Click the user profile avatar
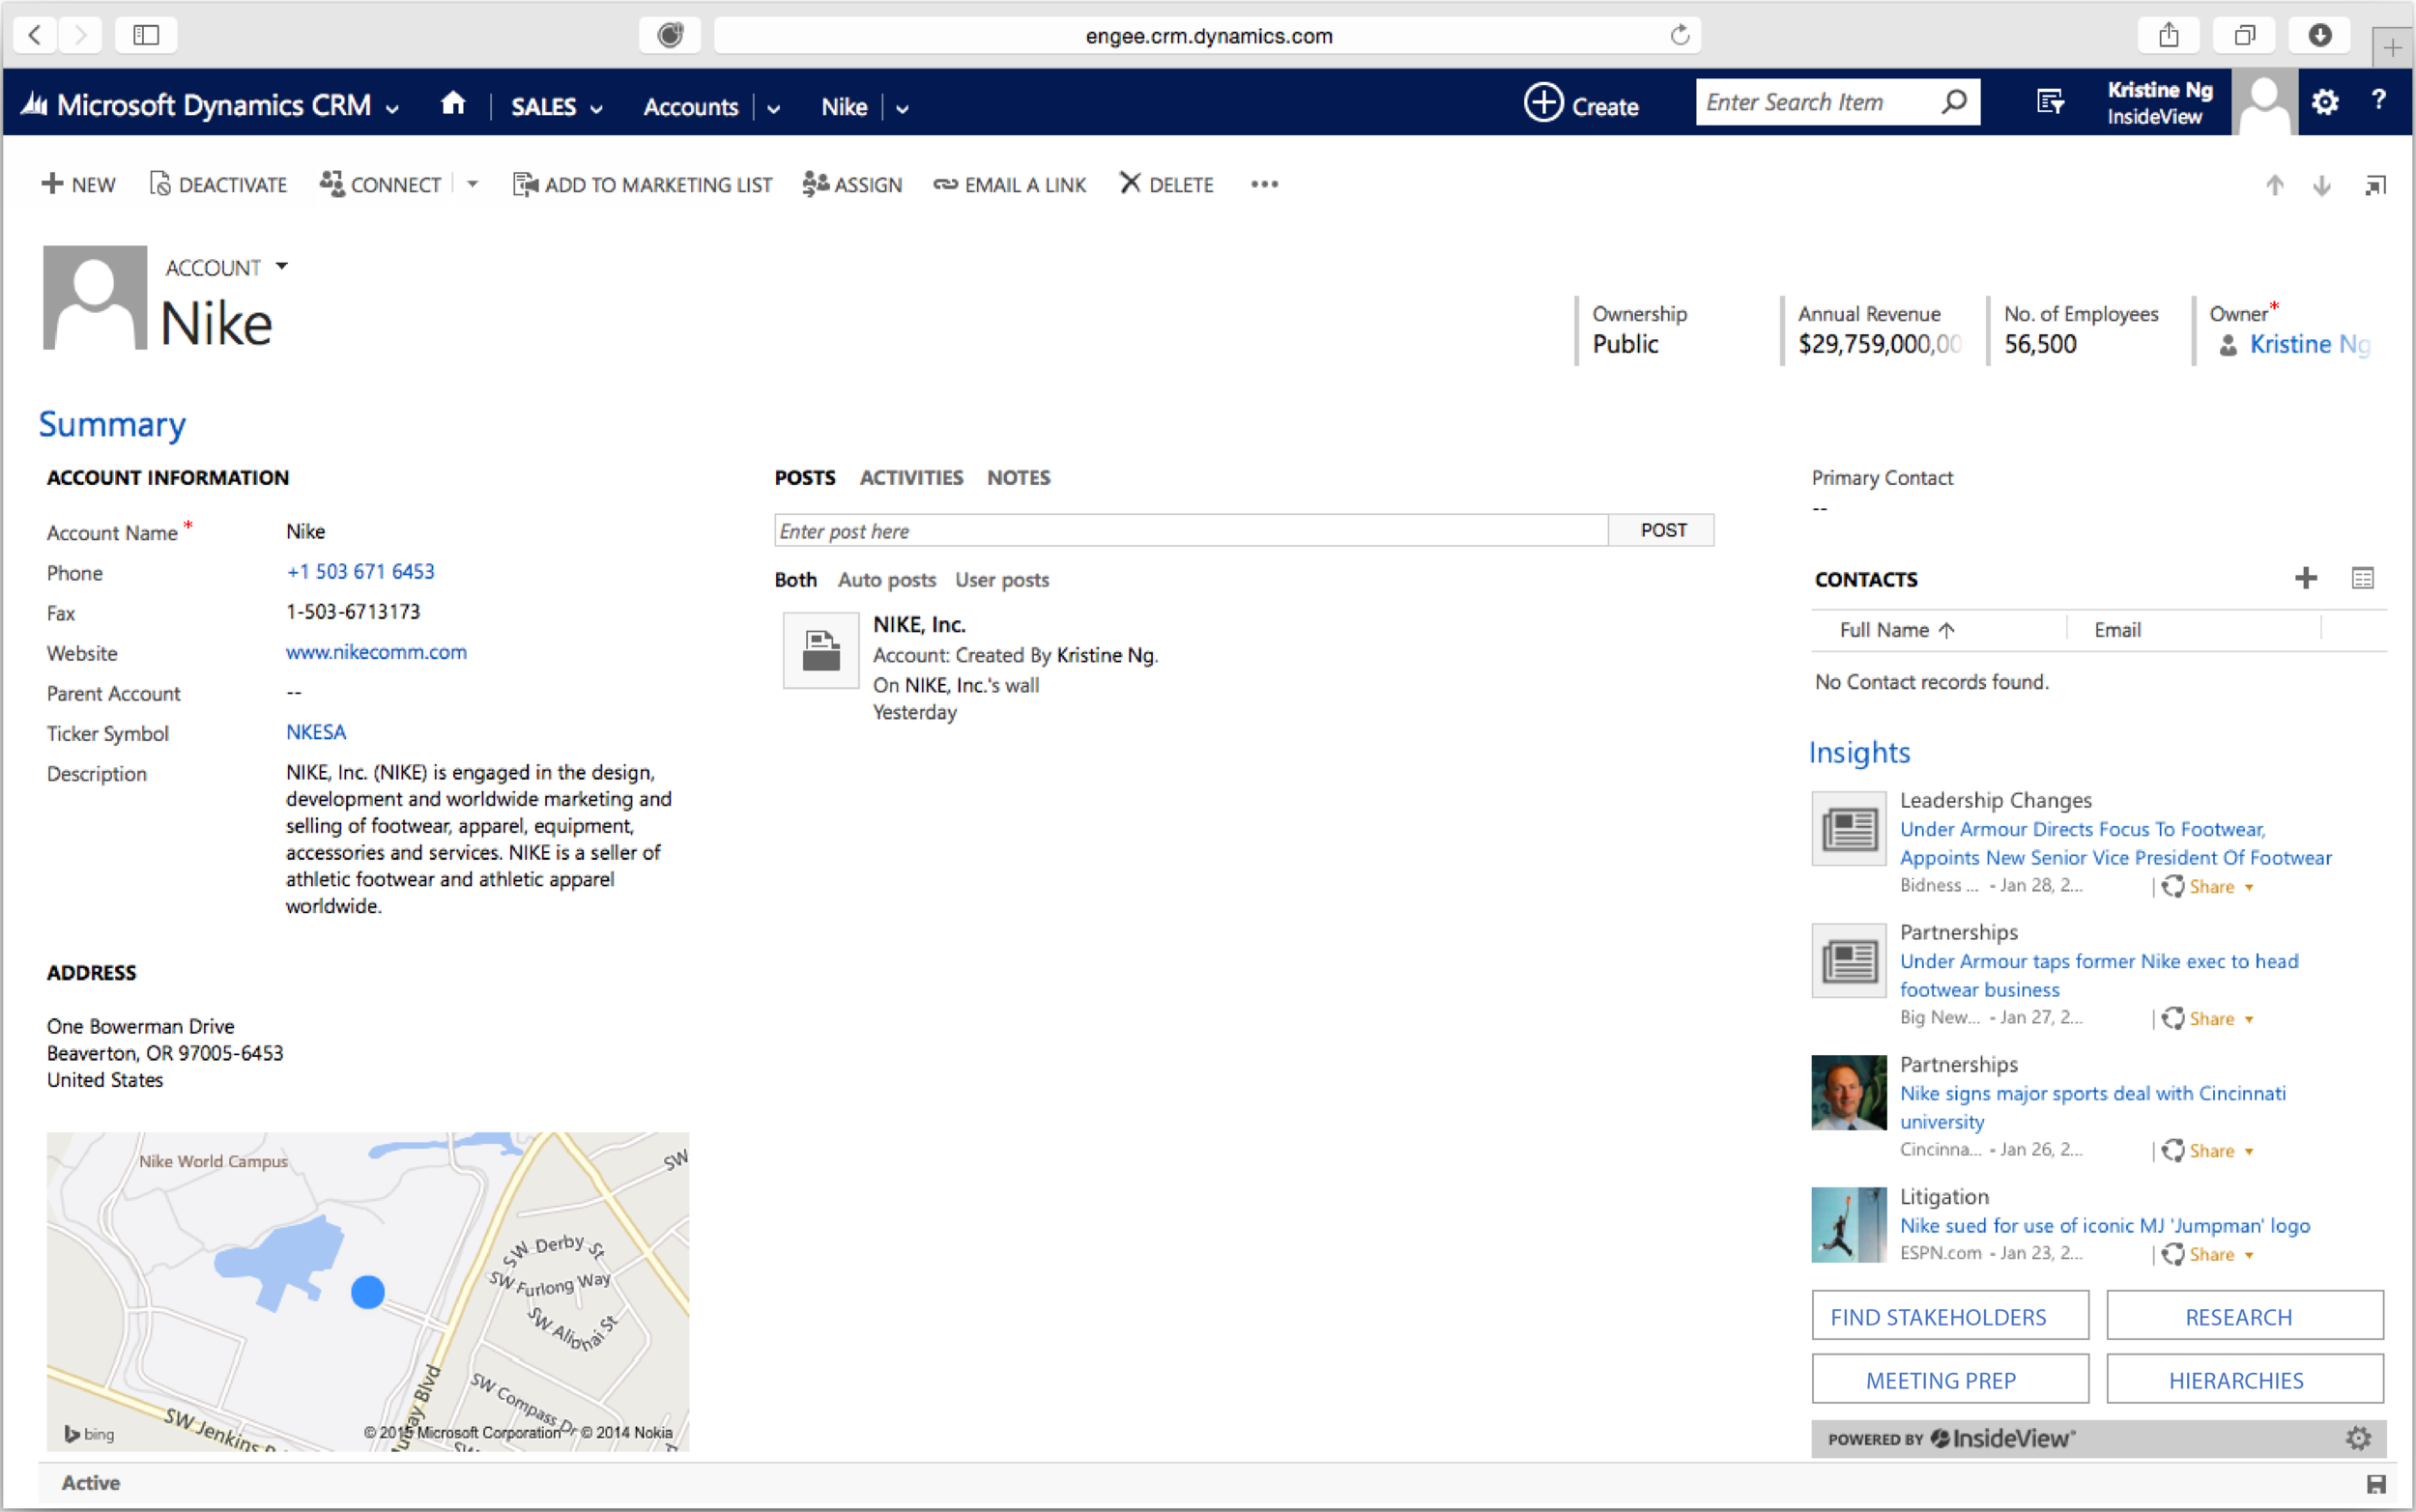2416x1512 pixels. click(x=2264, y=102)
